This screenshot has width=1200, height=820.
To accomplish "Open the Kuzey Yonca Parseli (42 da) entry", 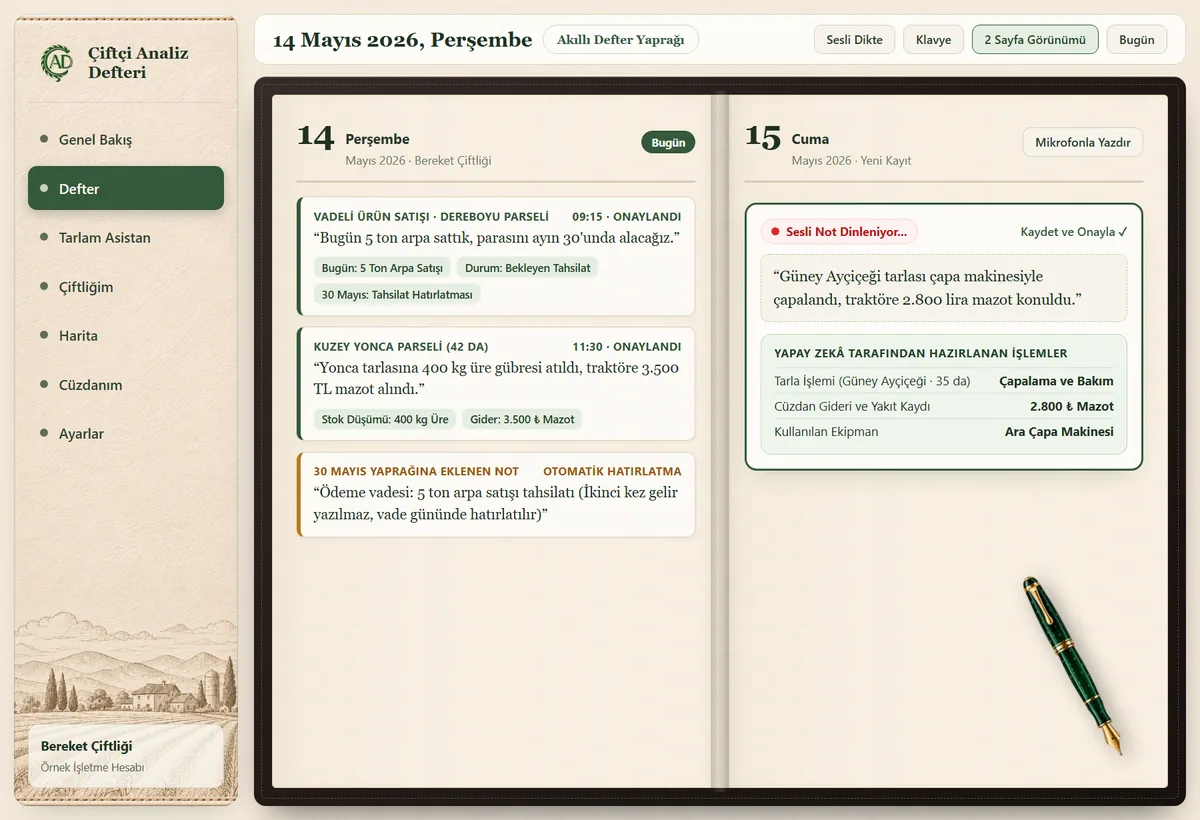I will pyautogui.click(x=496, y=384).
